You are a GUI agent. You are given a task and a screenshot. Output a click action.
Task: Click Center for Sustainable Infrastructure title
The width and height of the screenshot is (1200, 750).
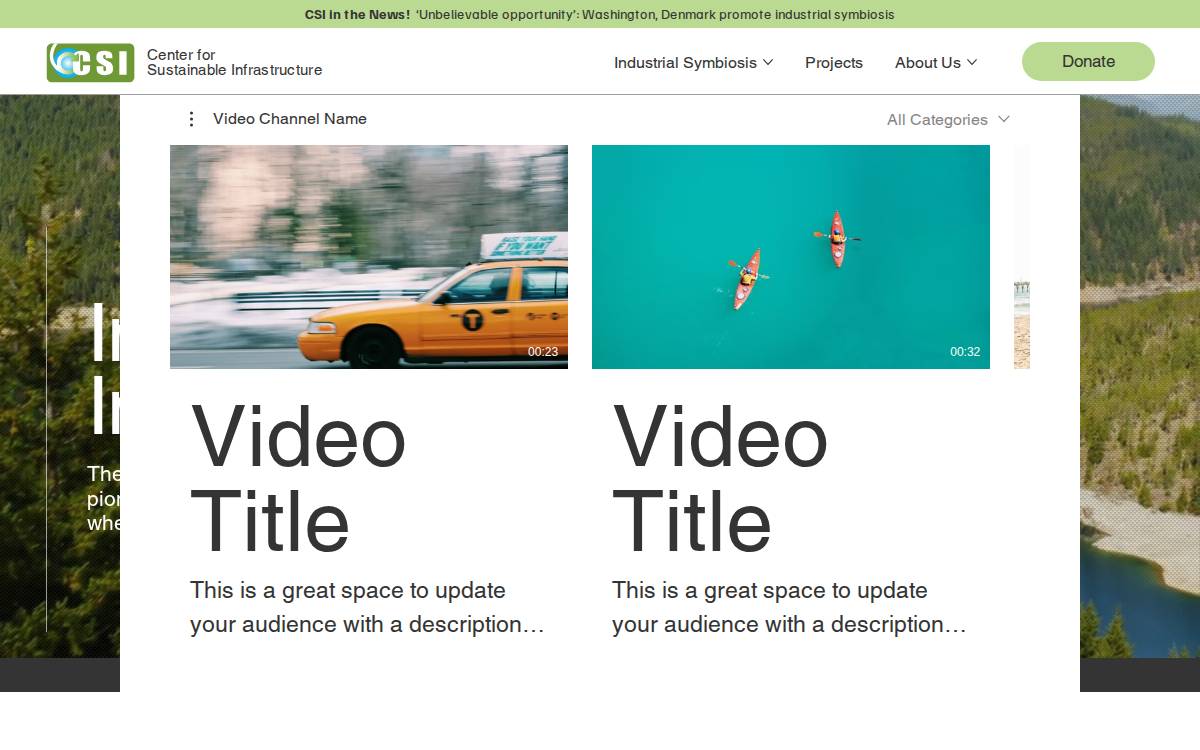click(234, 62)
